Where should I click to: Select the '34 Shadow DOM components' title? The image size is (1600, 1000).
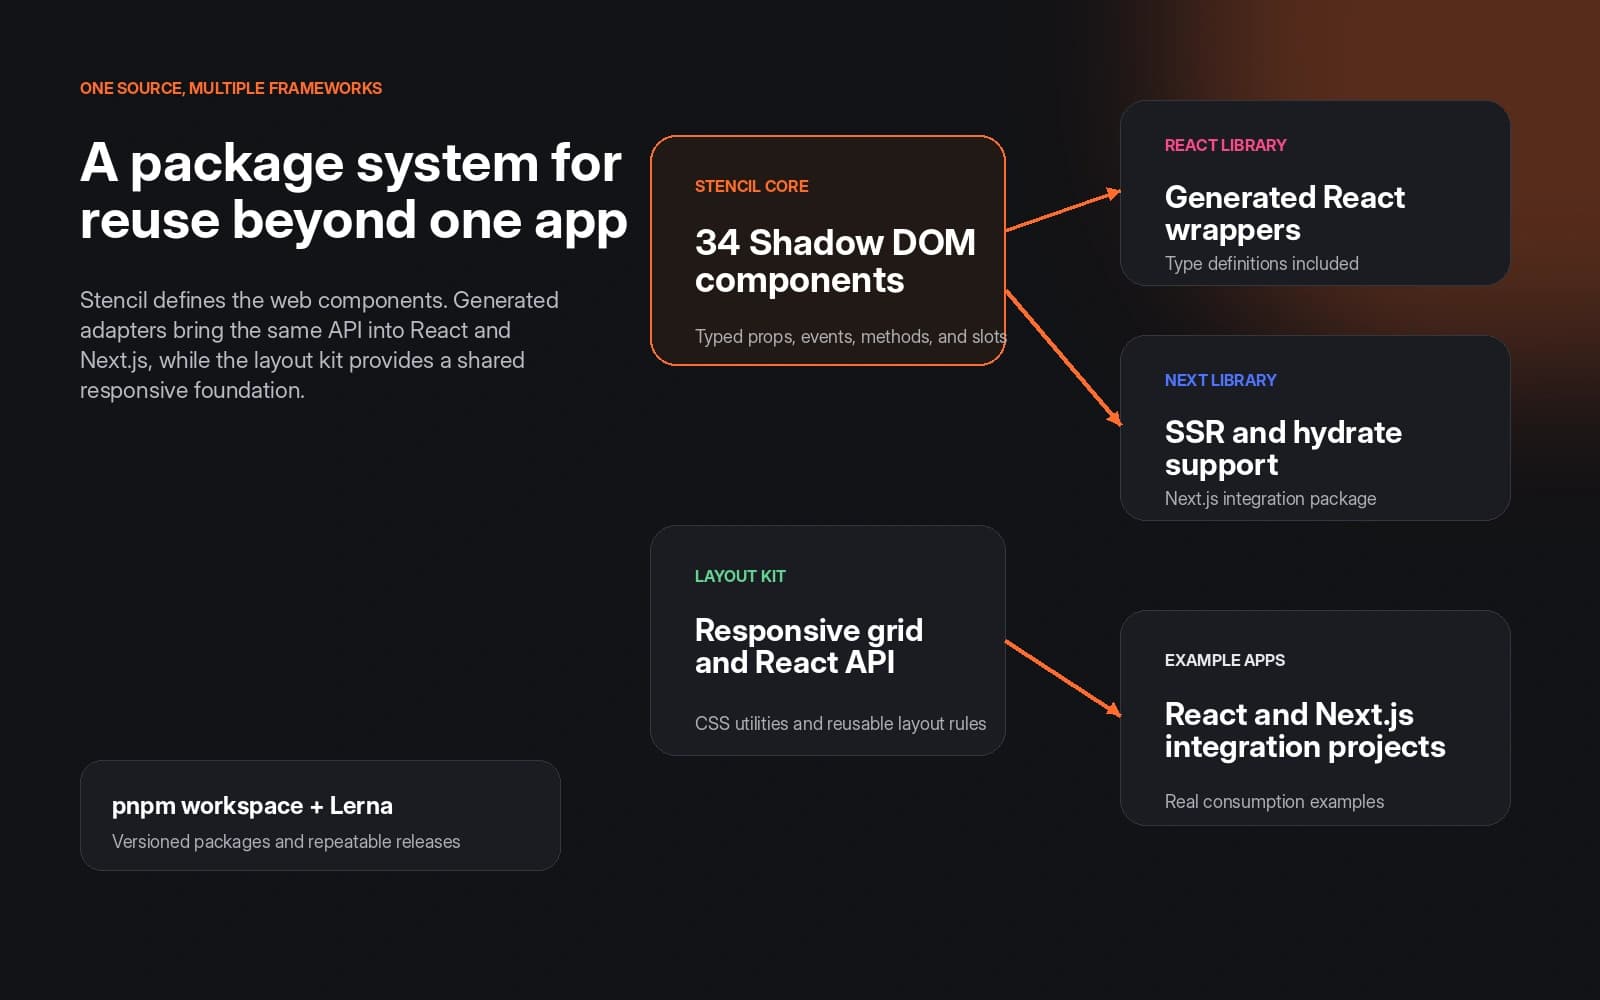[835, 261]
